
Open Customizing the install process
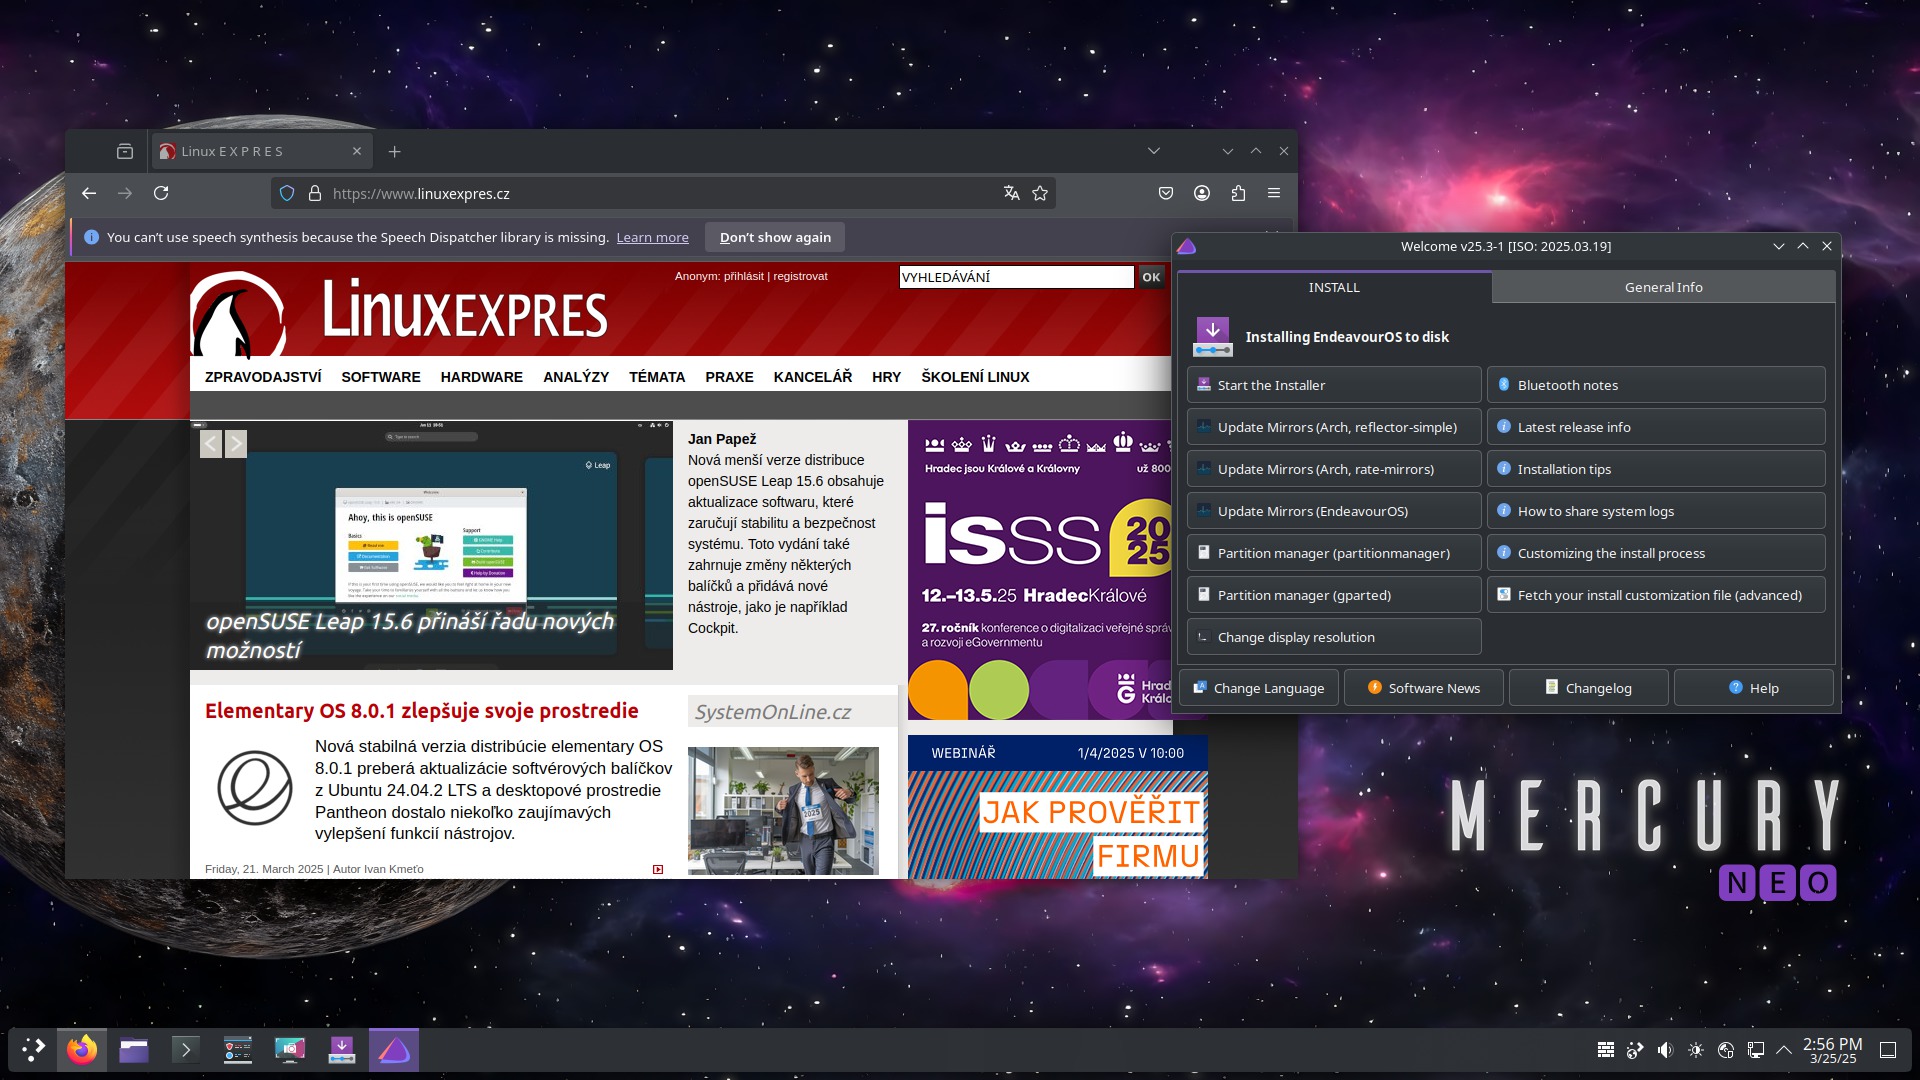pos(1656,553)
